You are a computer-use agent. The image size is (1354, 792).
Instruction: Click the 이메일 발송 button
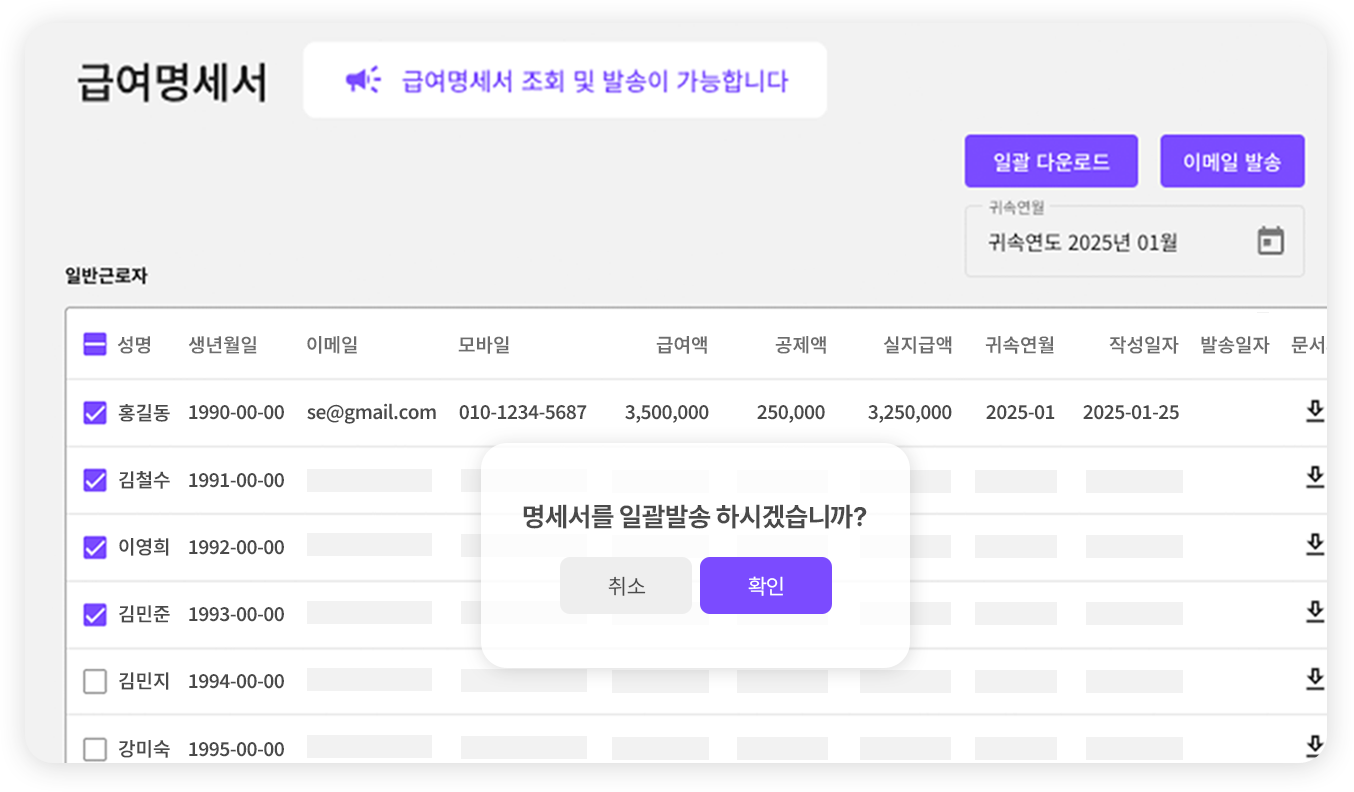(x=1232, y=161)
